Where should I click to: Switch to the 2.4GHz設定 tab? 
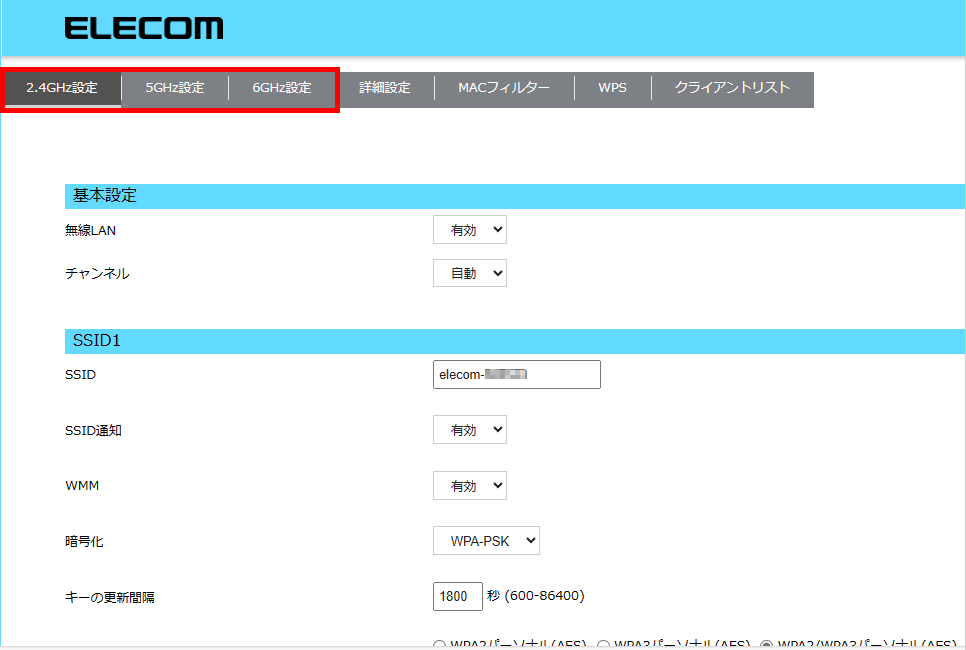(62, 88)
